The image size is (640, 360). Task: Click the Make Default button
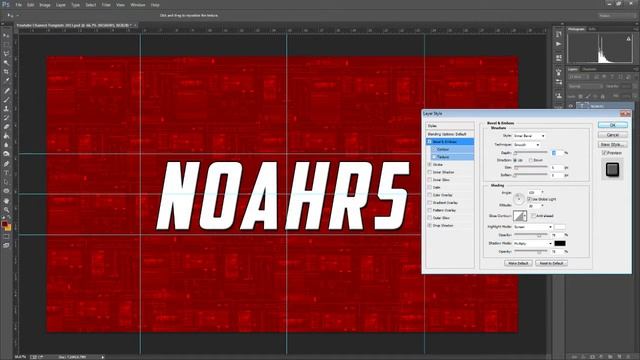click(x=518, y=263)
